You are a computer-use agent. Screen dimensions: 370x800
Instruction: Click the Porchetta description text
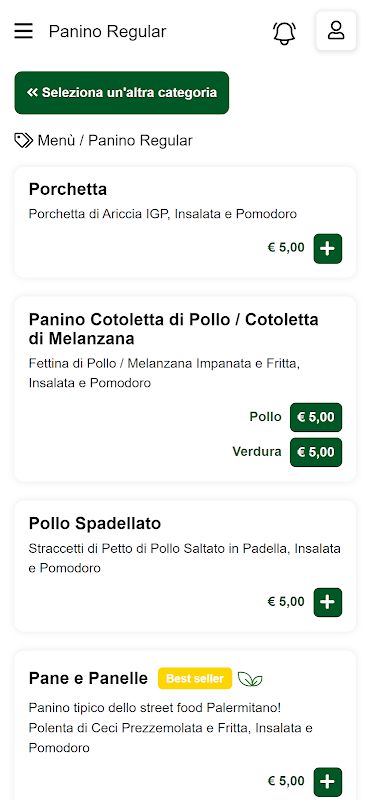(163, 214)
